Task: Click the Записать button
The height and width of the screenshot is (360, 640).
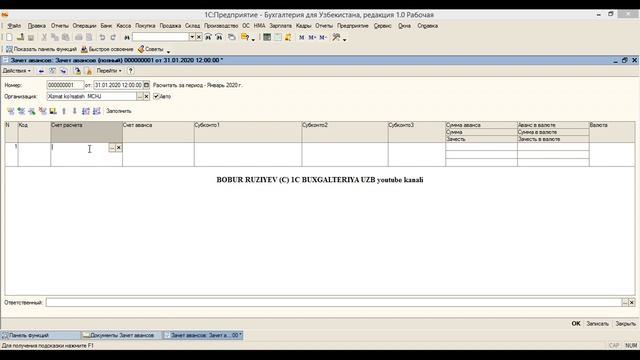Action: (x=598, y=323)
